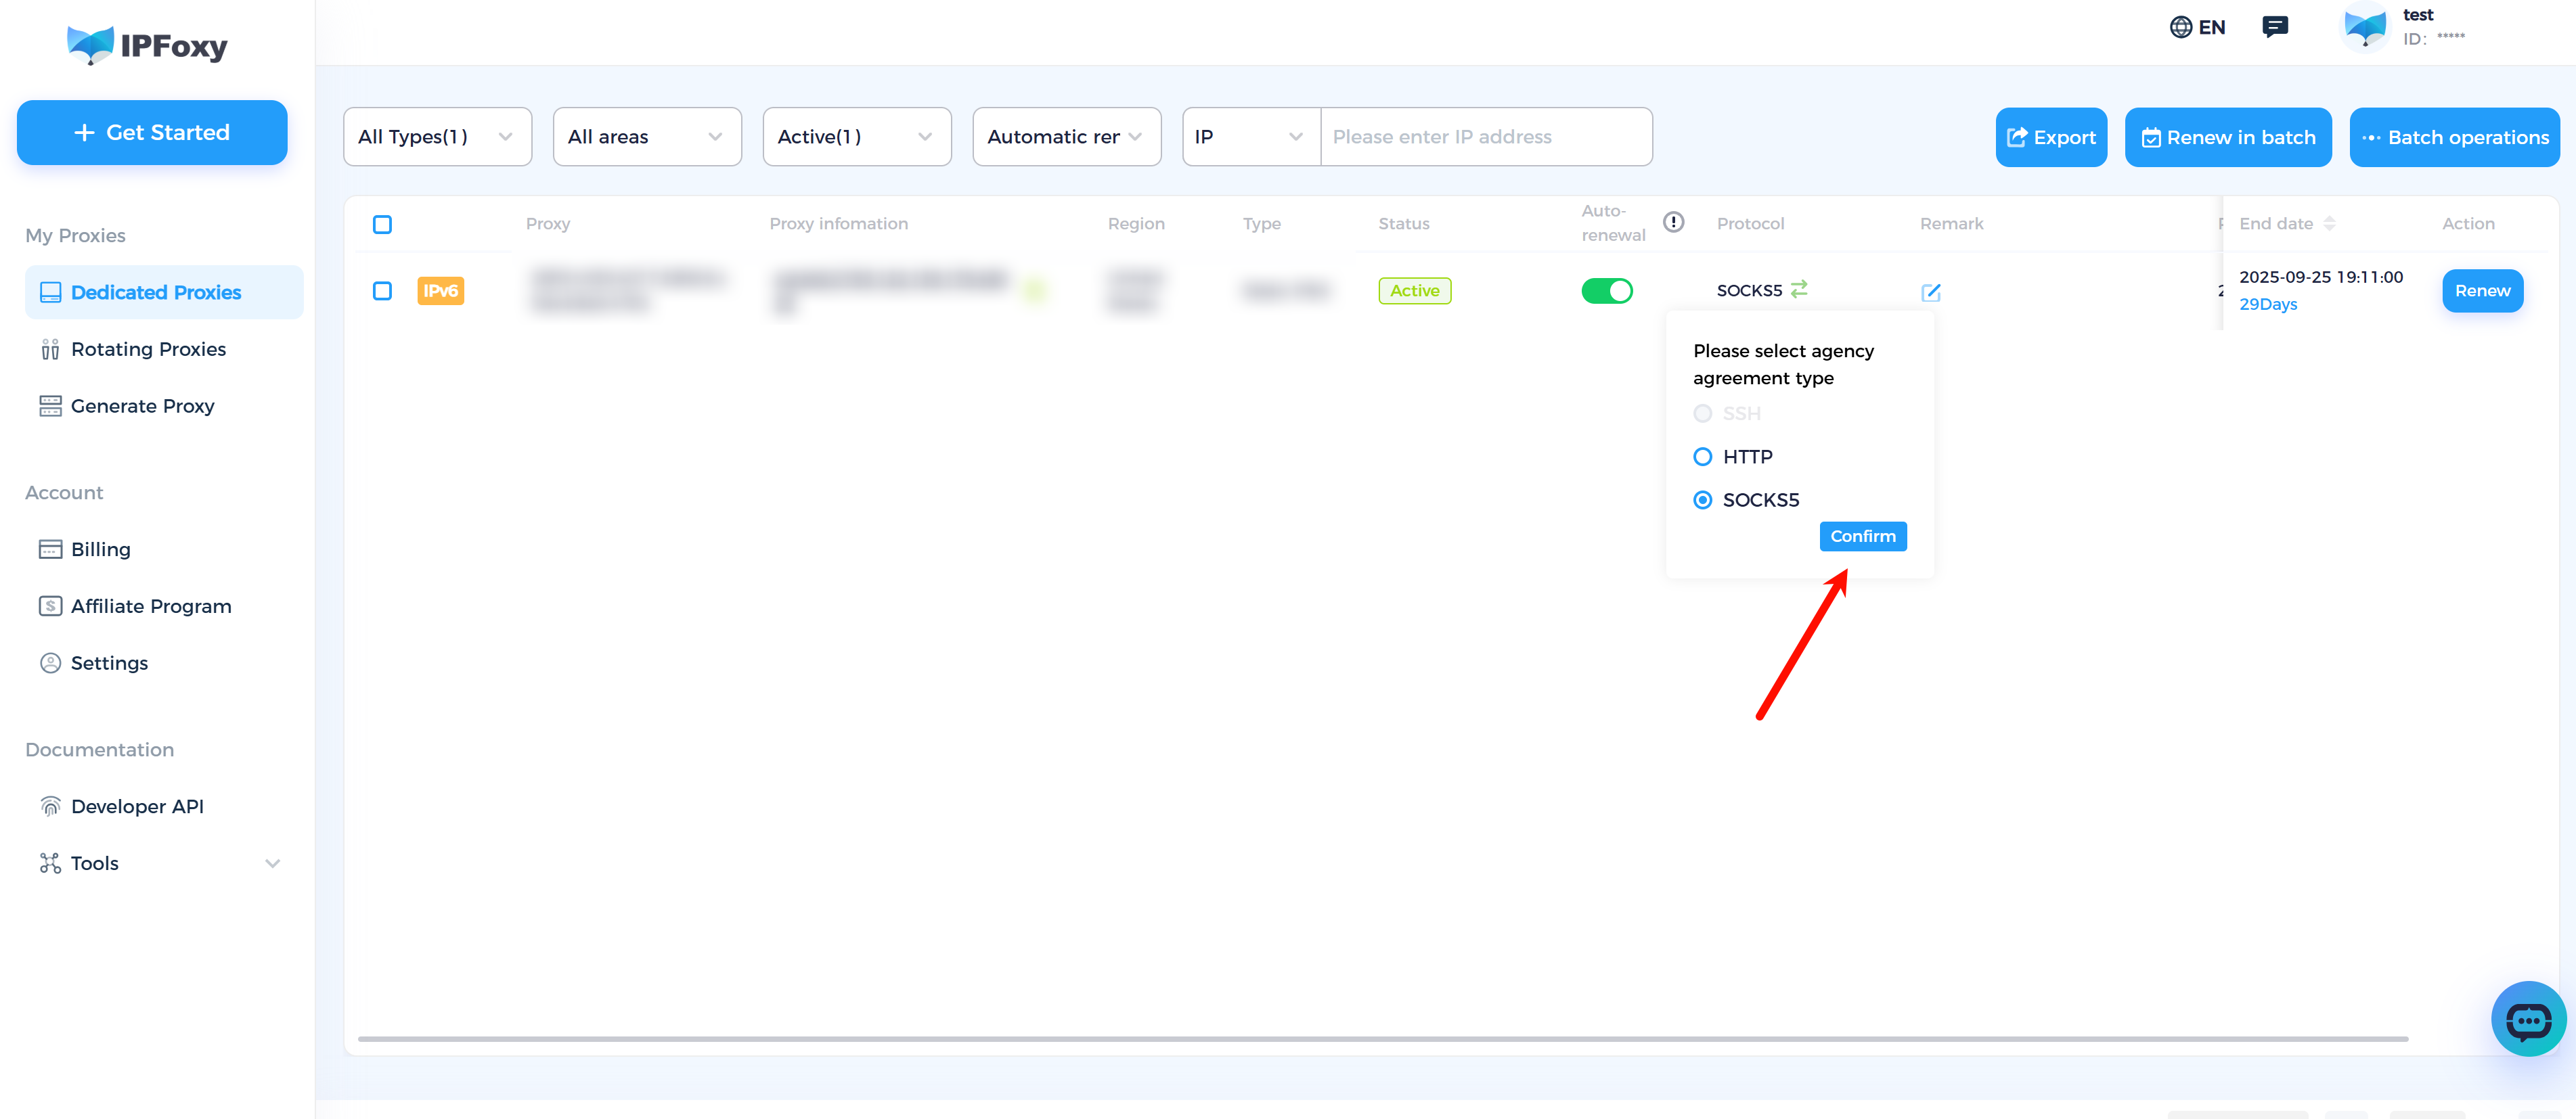
Task: Click the Generate Proxy sidebar icon
Action: point(50,406)
